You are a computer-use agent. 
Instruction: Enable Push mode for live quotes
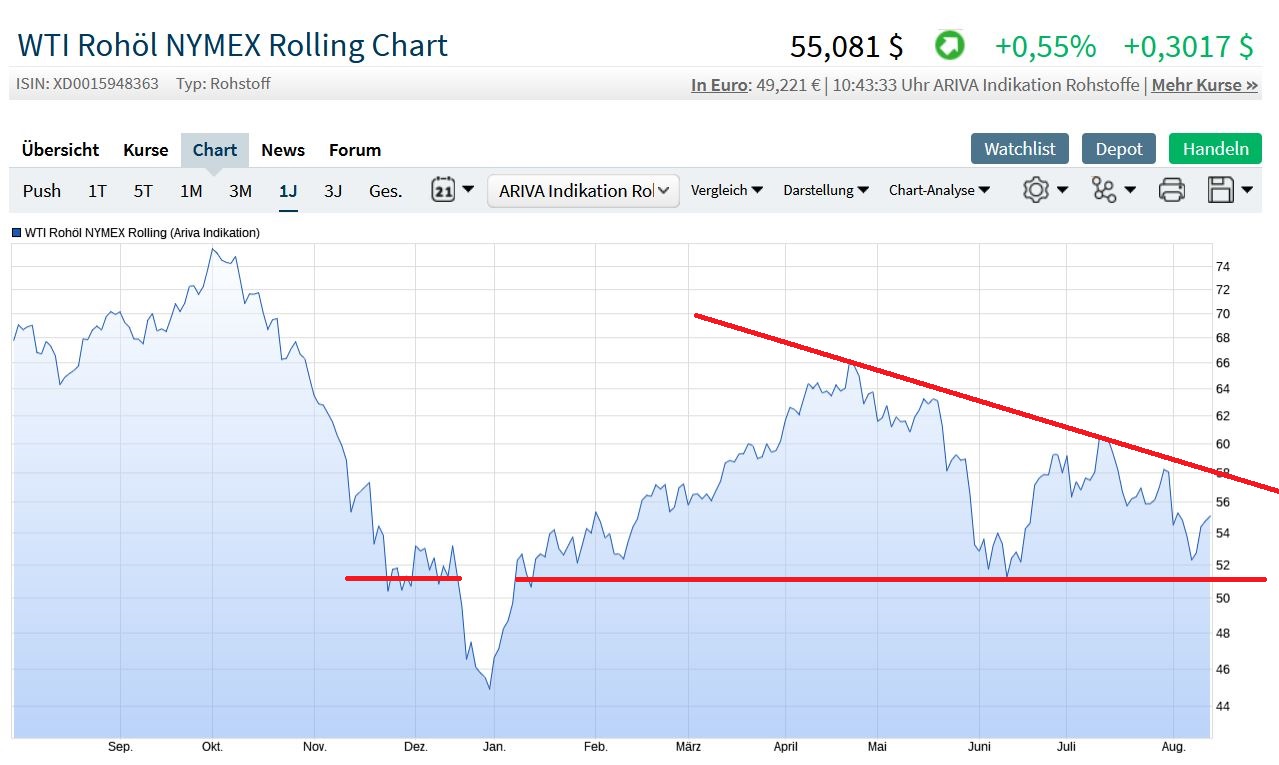click(41, 190)
